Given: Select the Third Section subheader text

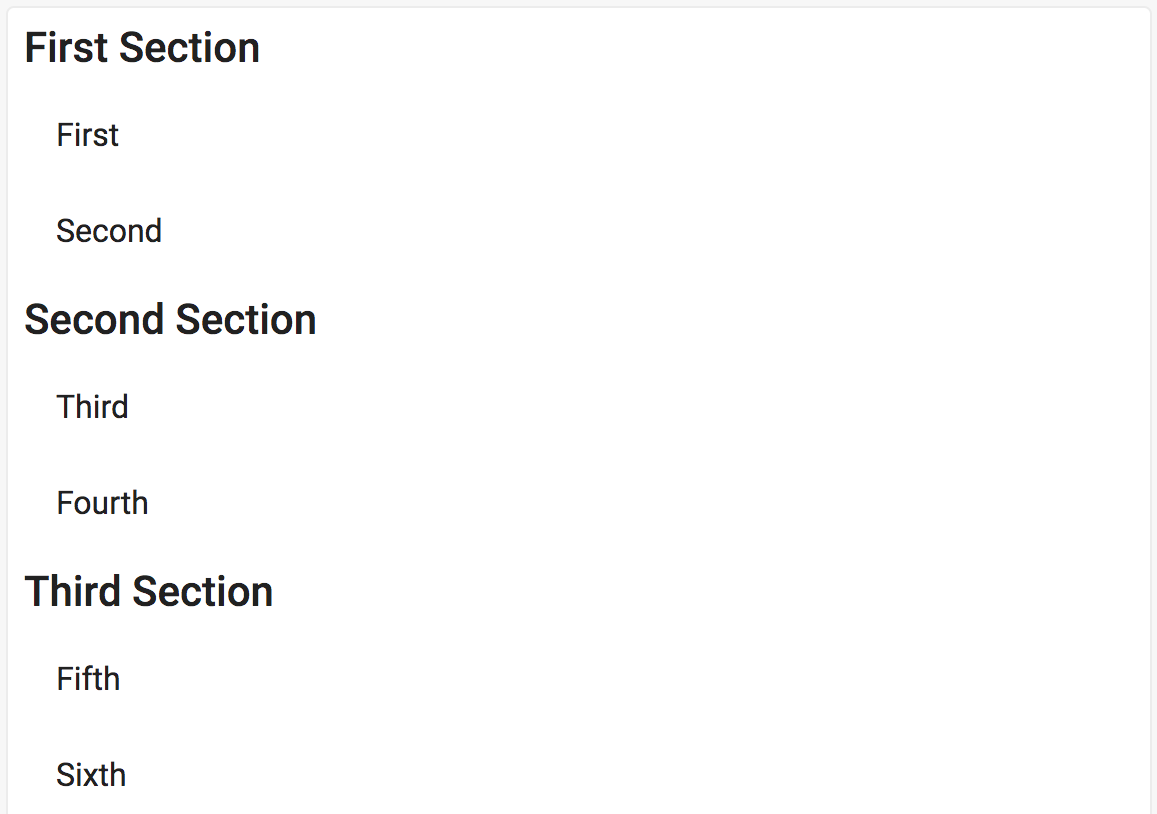Looking at the screenshot, I should [x=149, y=592].
